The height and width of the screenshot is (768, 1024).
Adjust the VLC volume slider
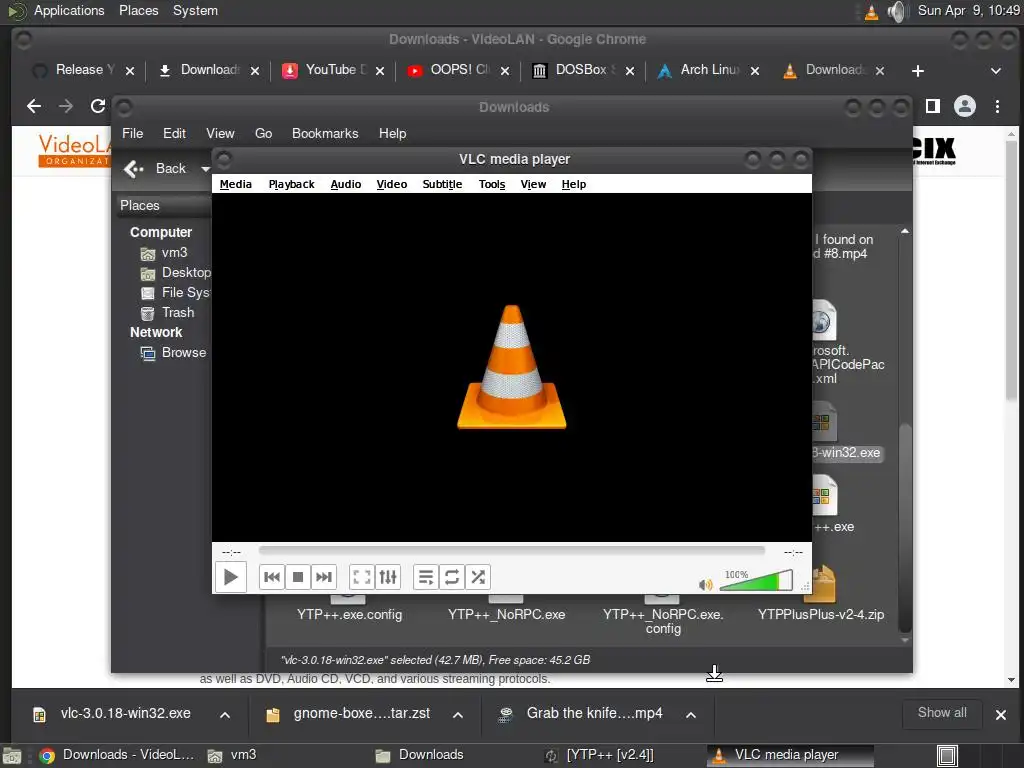756,580
